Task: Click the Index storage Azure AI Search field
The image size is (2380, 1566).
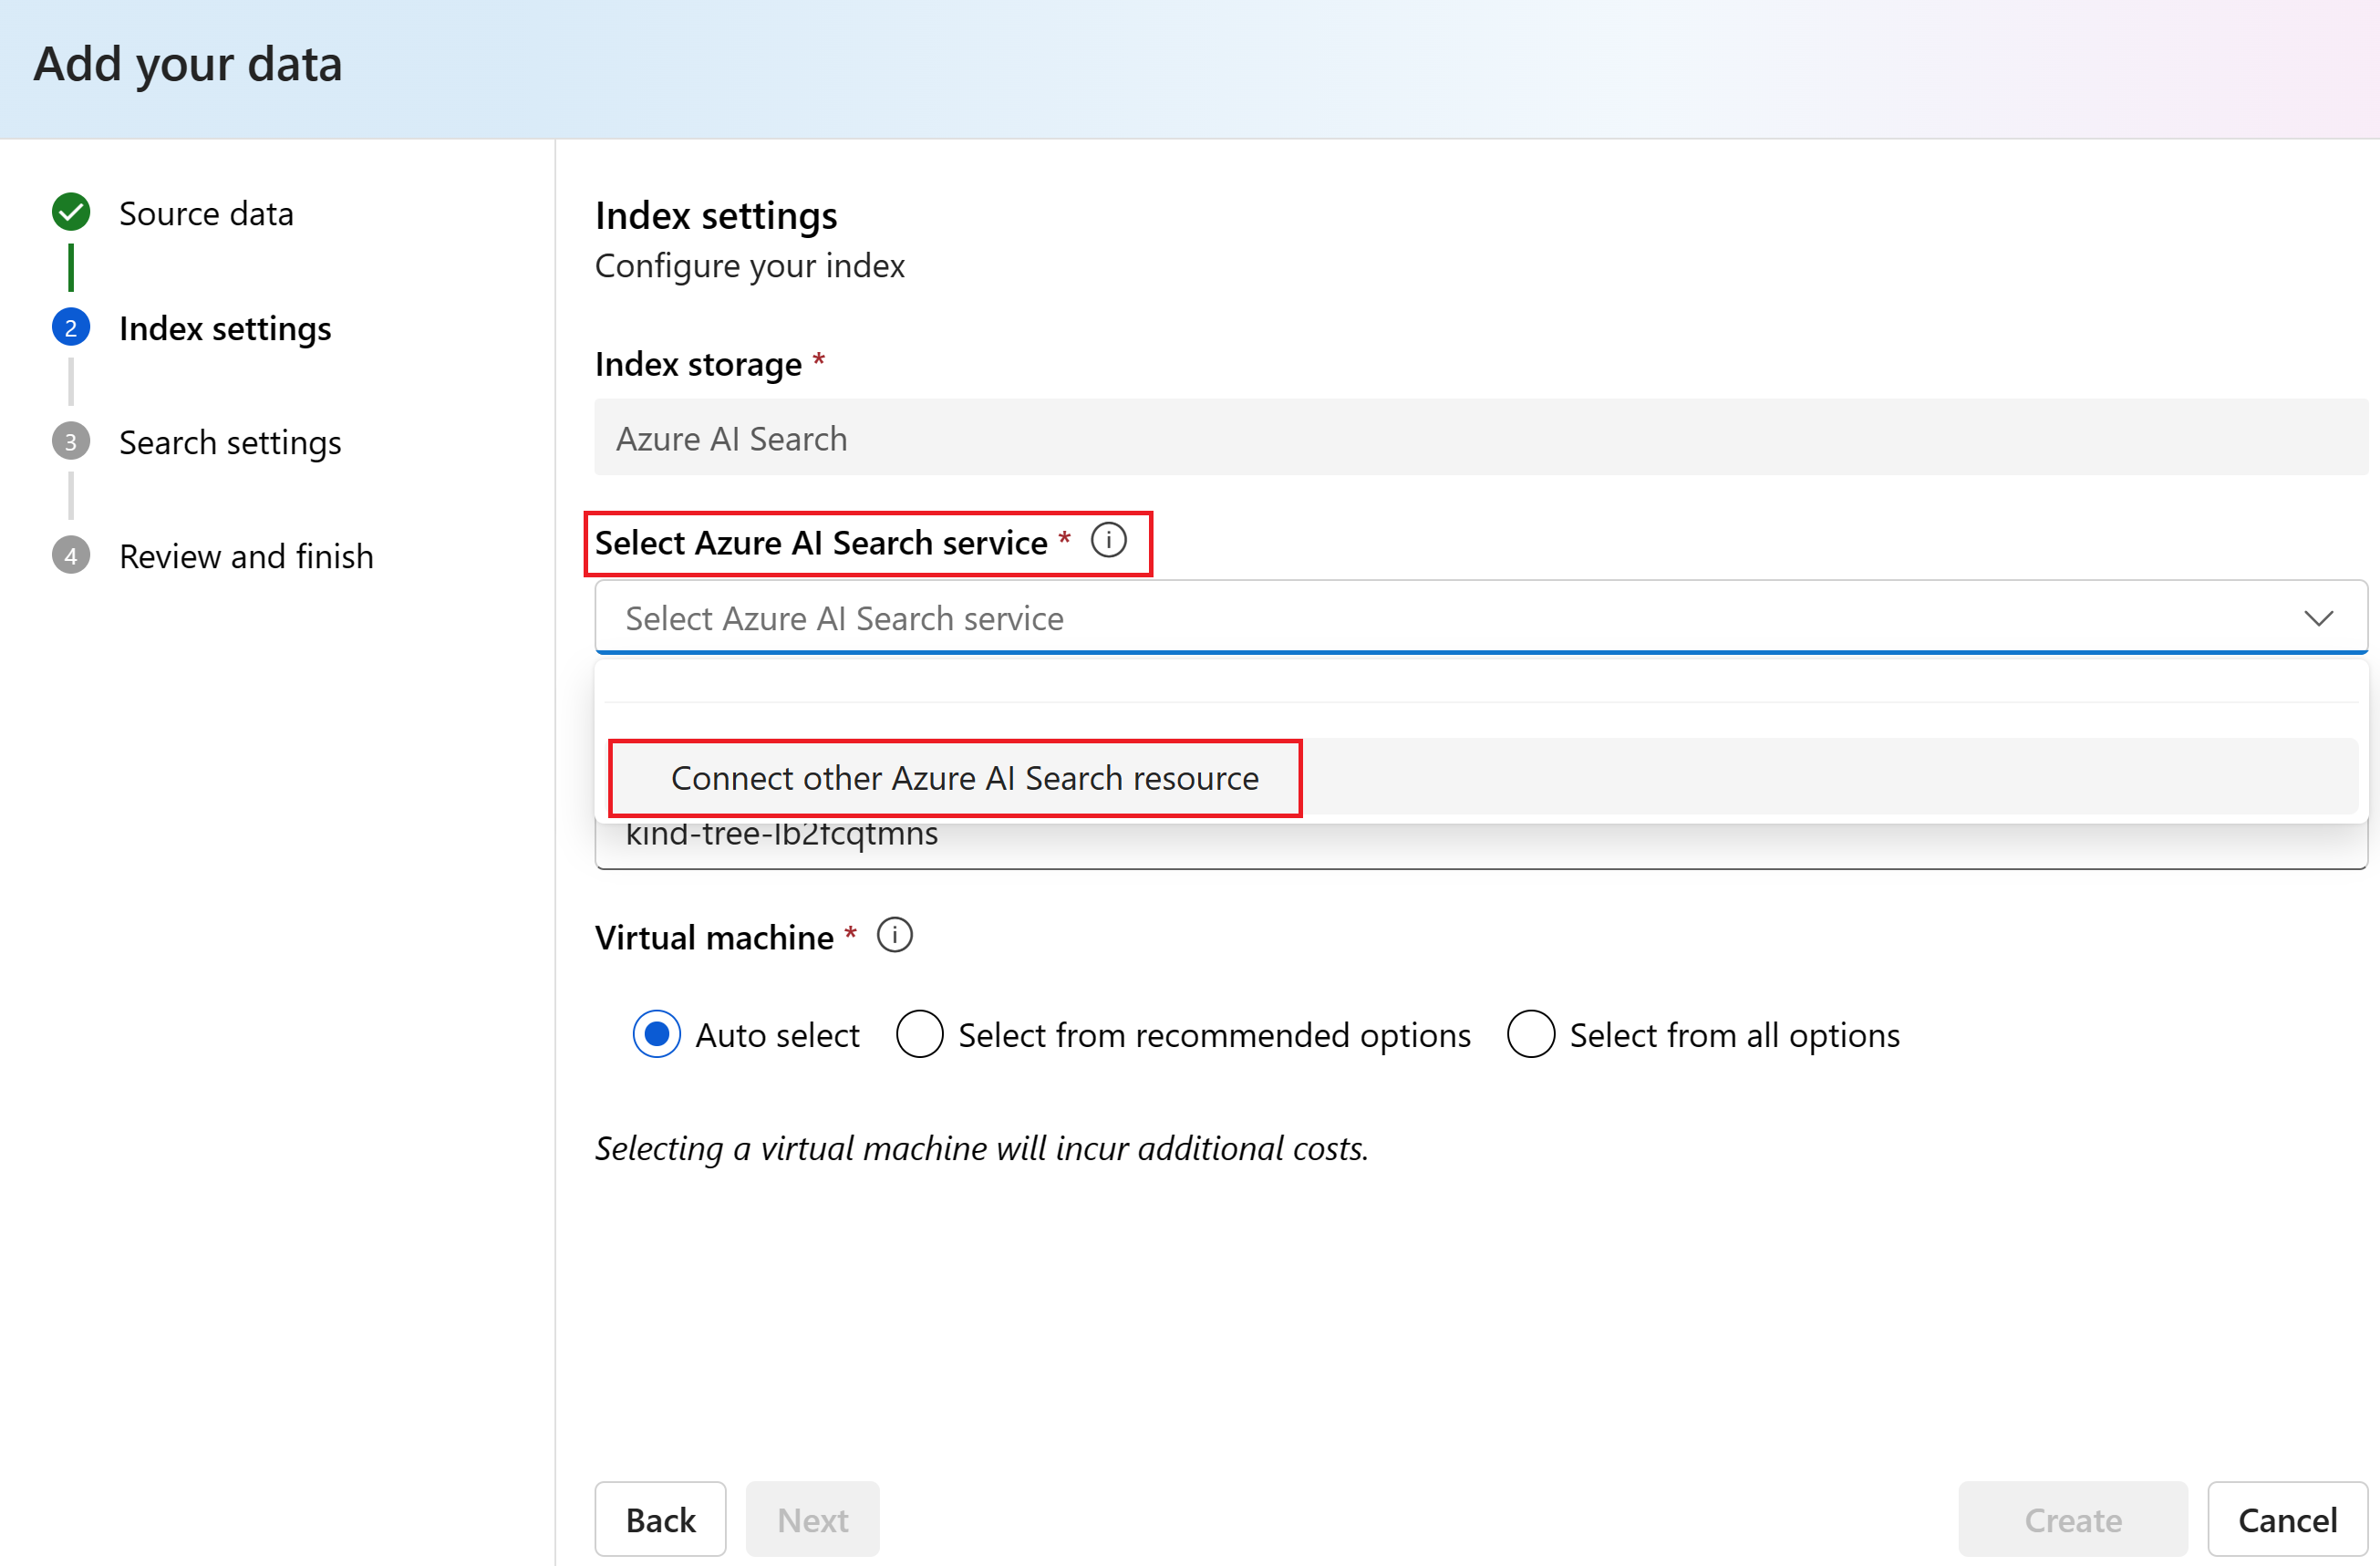Action: [x=1481, y=438]
